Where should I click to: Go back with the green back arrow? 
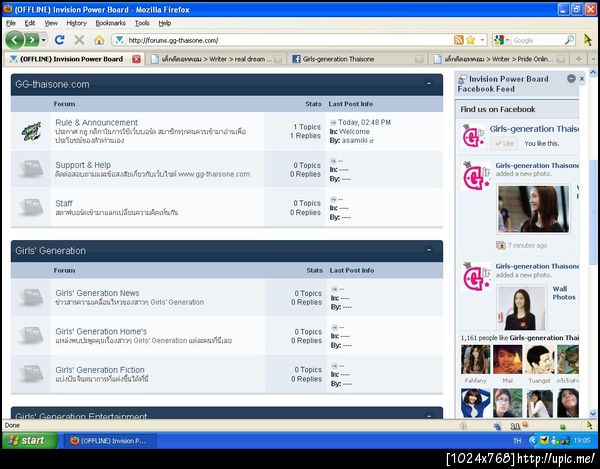(x=15, y=40)
